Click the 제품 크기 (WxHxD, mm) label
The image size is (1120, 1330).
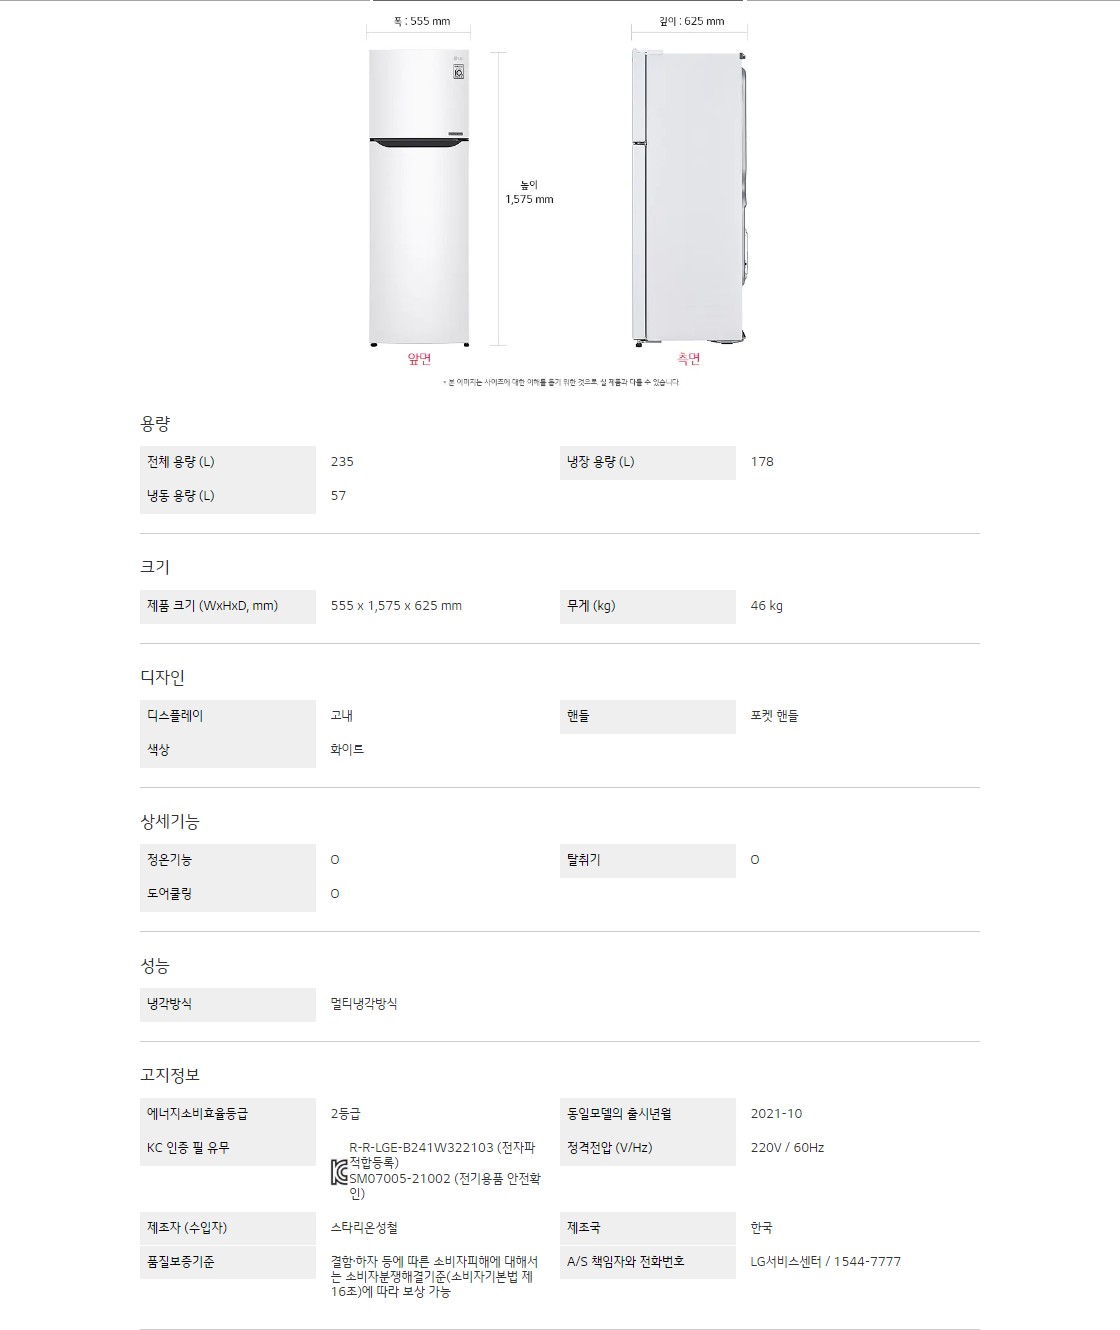(x=213, y=606)
